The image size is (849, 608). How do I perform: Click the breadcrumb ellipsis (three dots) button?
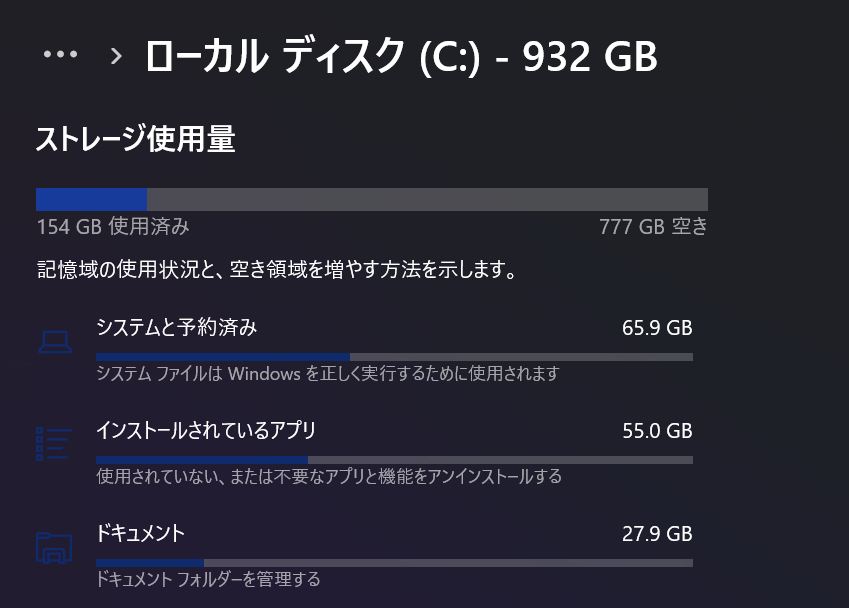pyautogui.click(x=60, y=55)
